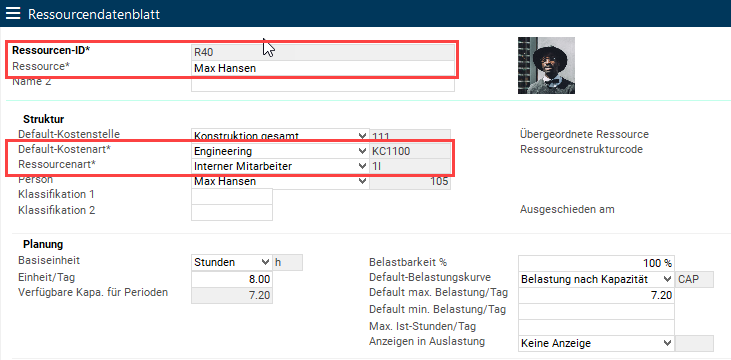731x360 pixels.
Task: Click the empty code field beside Keine Anzeige
Action: coord(694,344)
